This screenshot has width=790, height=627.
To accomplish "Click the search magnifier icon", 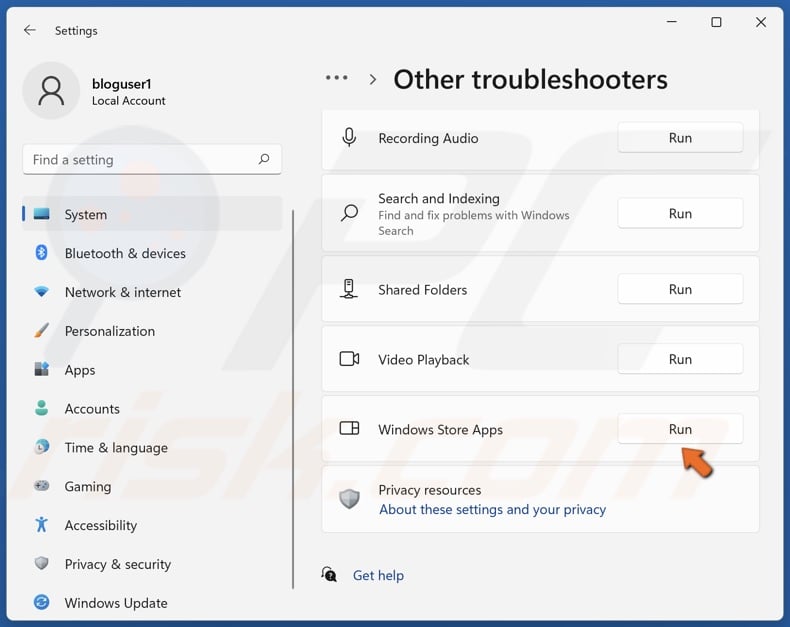I will pos(264,159).
